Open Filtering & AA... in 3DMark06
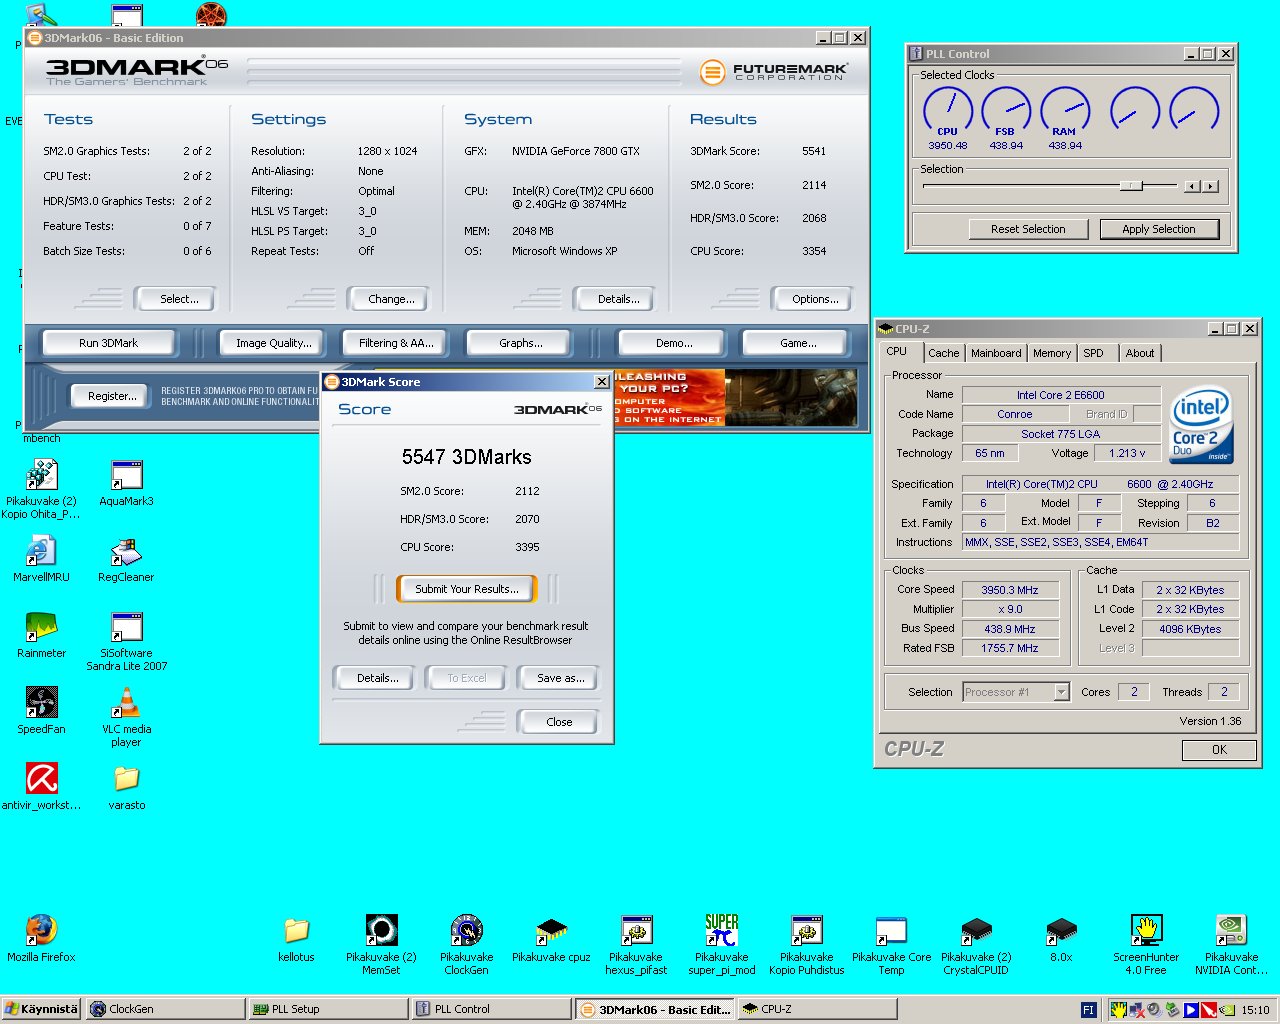The height and width of the screenshot is (1024, 1280). pos(396,343)
